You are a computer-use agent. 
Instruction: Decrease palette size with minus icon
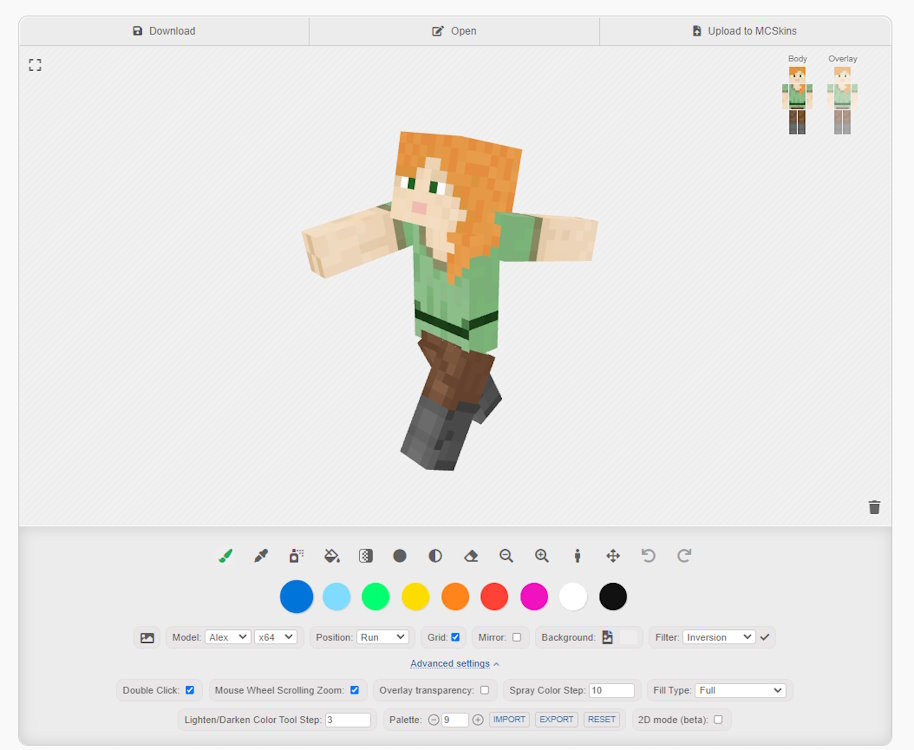[433, 720]
